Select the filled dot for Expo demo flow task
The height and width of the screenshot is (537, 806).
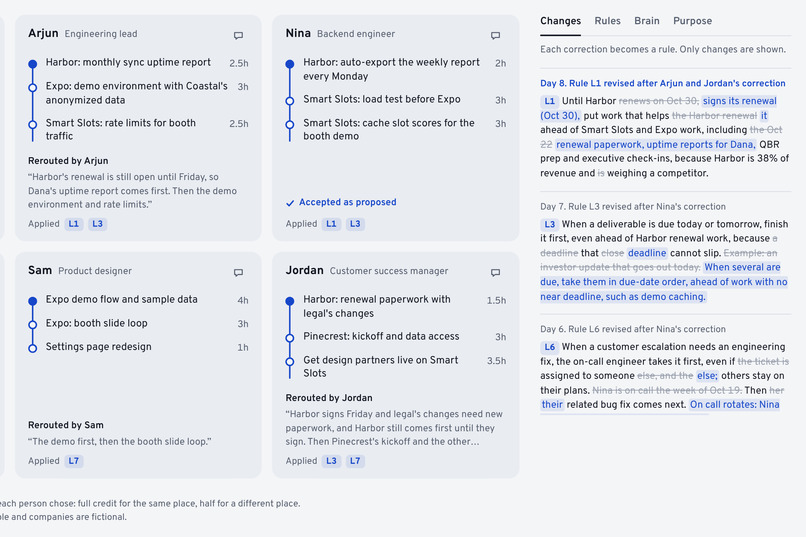coord(32,301)
